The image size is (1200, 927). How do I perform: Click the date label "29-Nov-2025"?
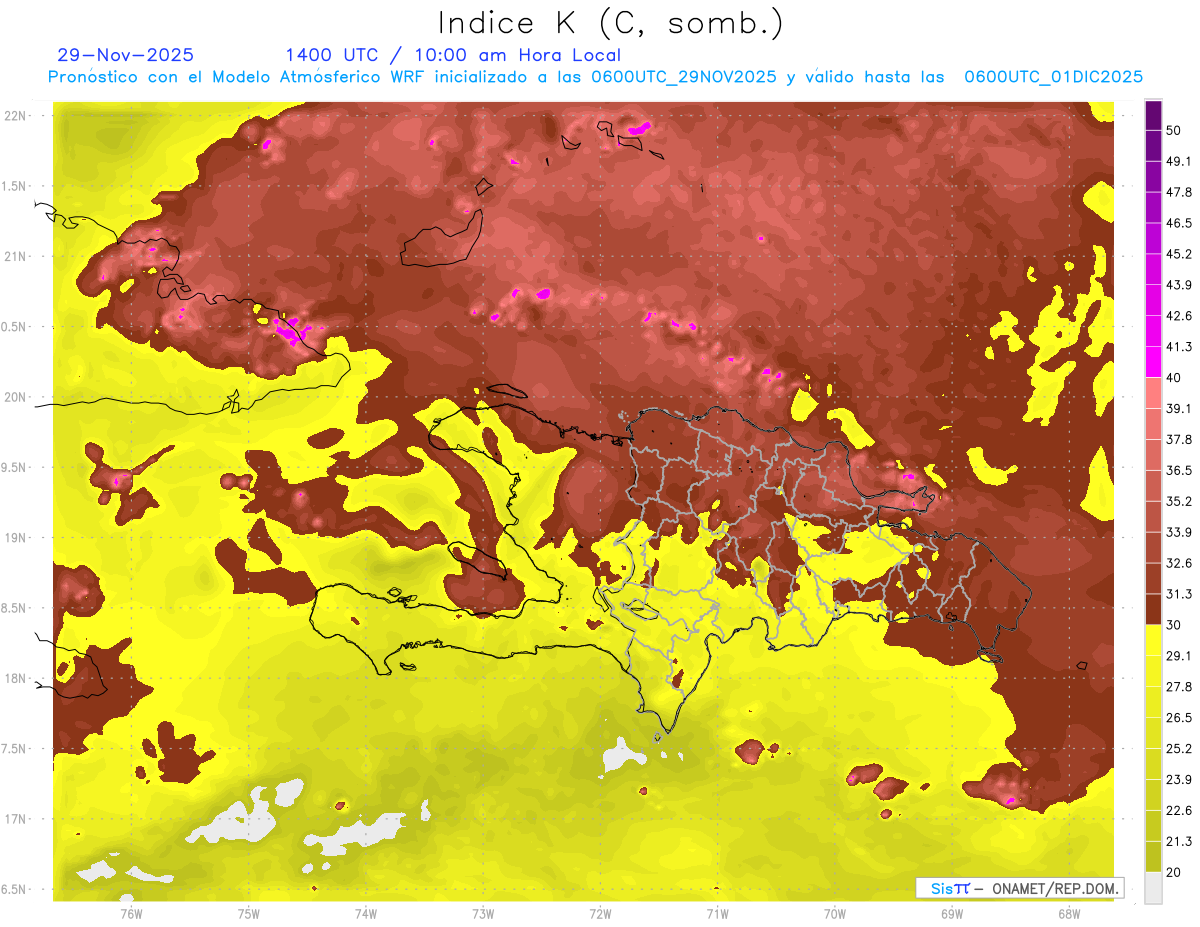click(126, 55)
